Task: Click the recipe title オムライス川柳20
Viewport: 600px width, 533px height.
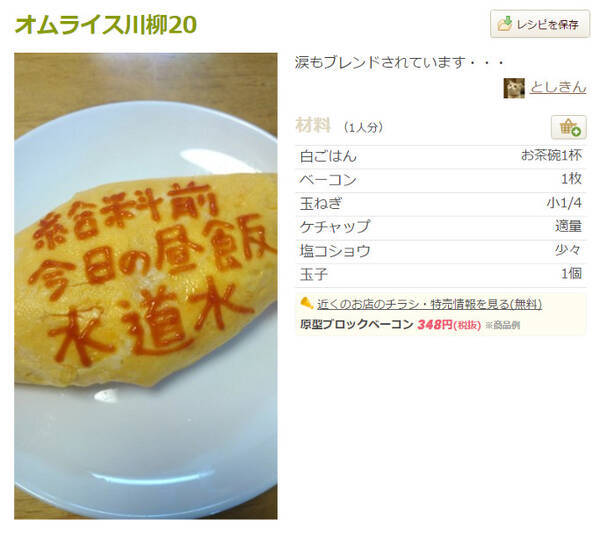Action: 106,25
